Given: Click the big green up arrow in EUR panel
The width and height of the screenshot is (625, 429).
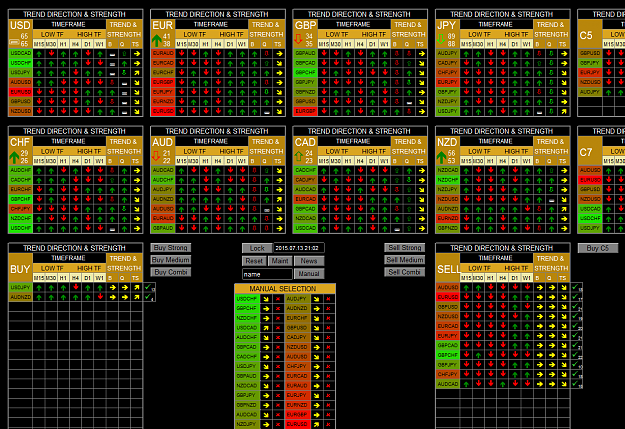Looking at the screenshot, I should pyautogui.click(x=156, y=40).
